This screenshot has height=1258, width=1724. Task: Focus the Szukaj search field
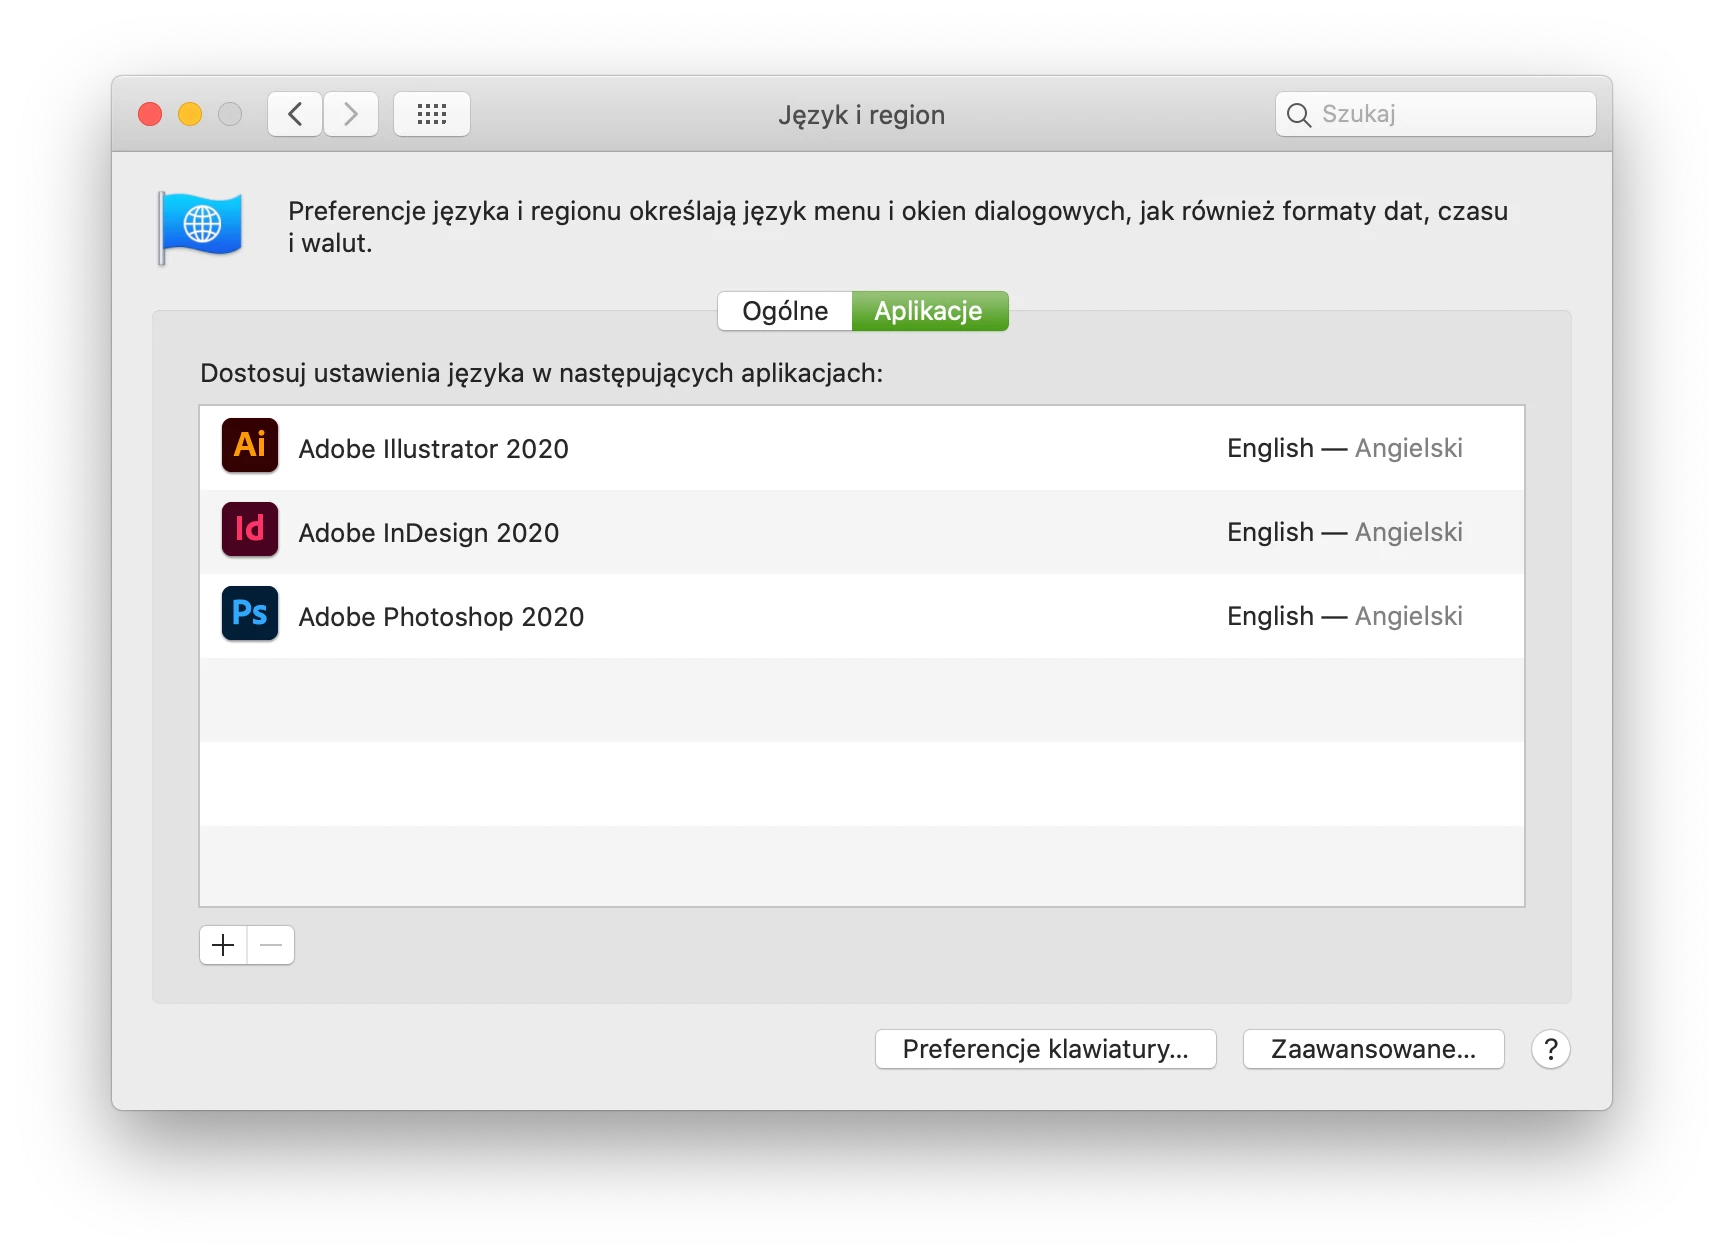click(1436, 114)
